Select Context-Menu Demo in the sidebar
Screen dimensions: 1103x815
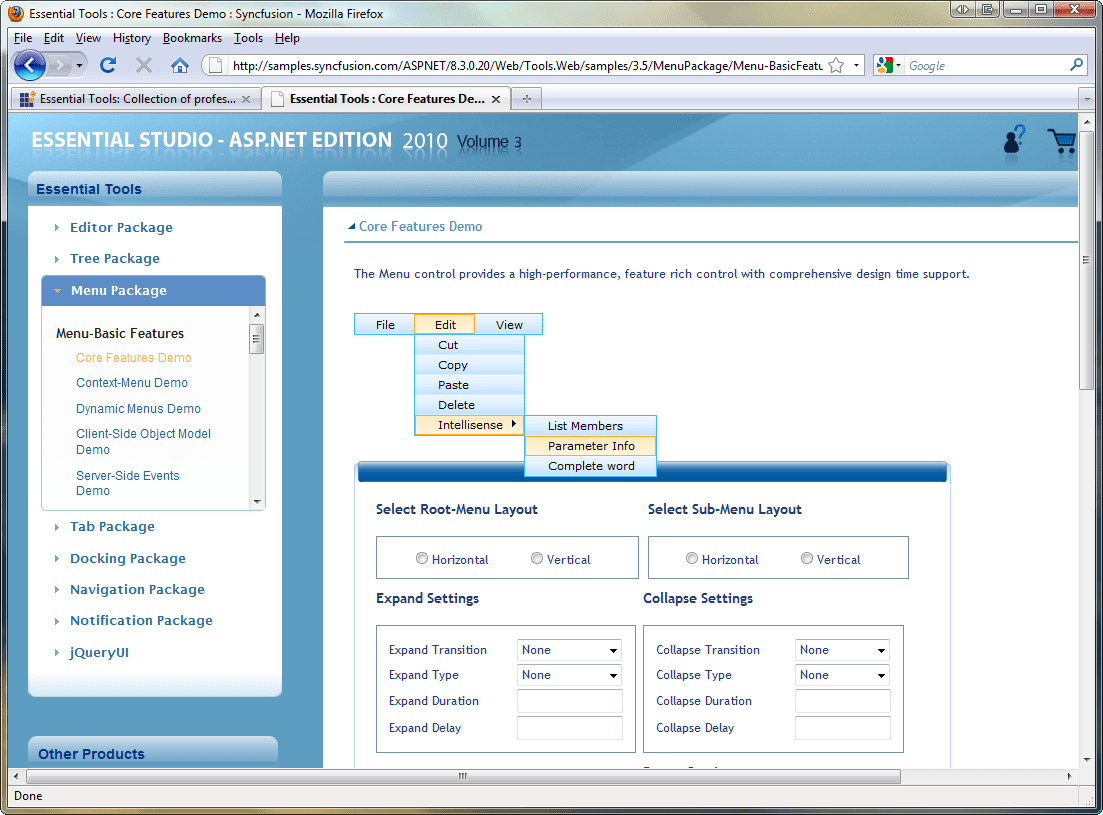click(x=131, y=382)
